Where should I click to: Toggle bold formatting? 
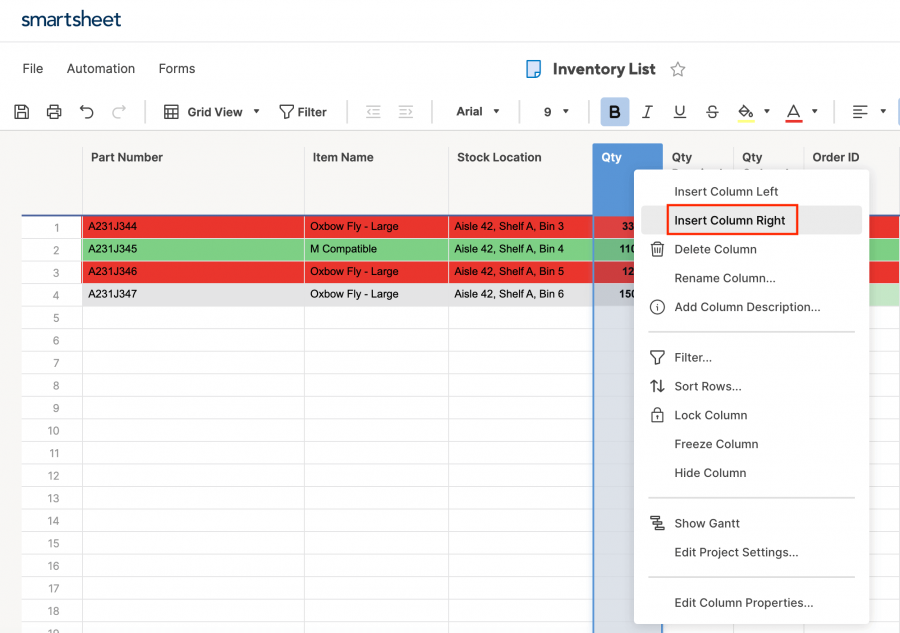coord(614,111)
